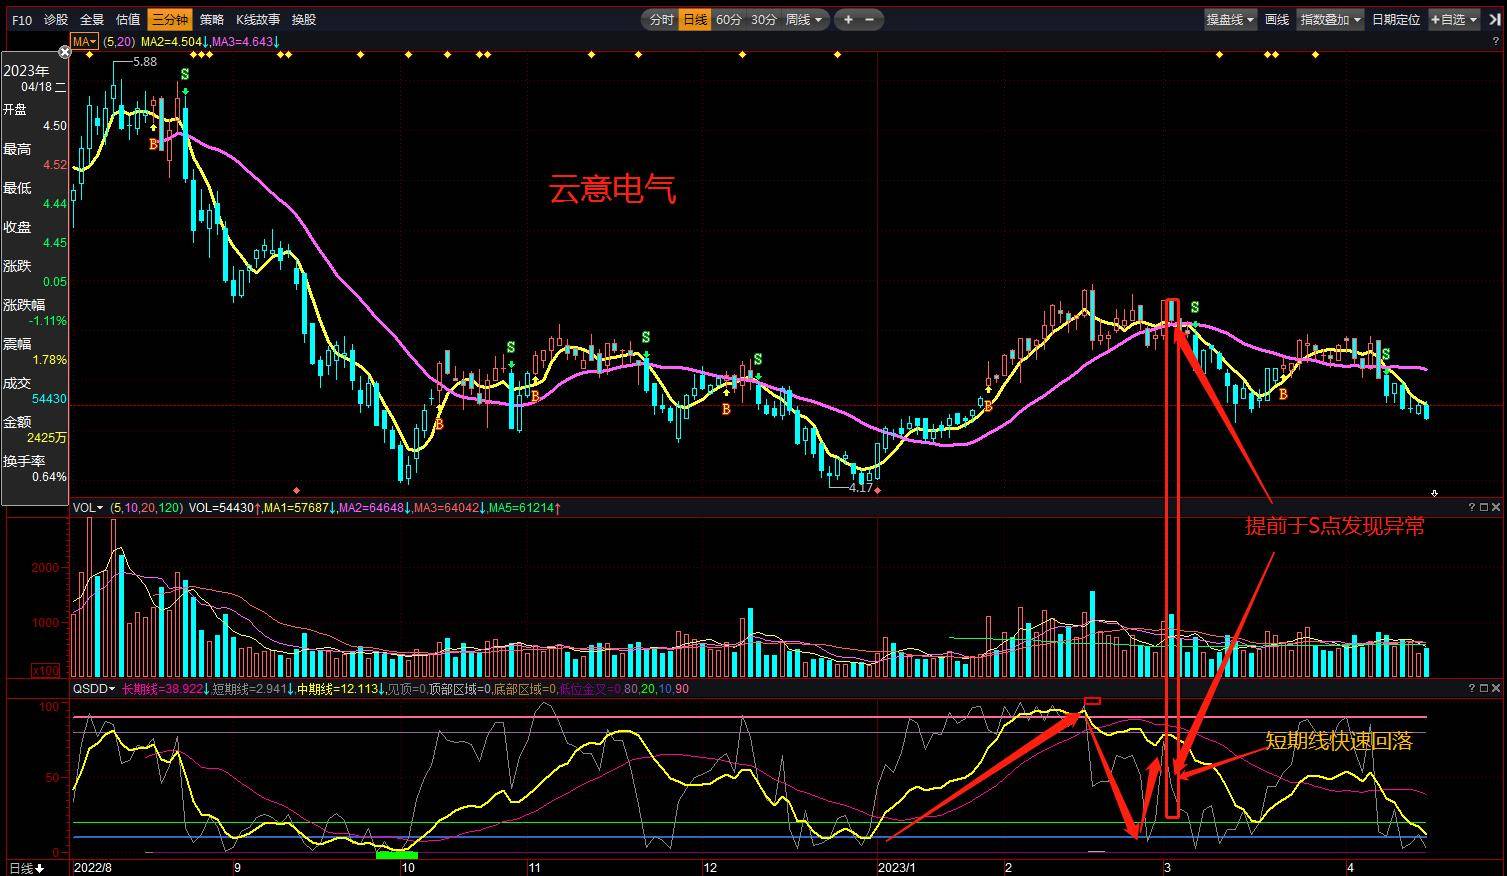
Task: Close the data info panel
Action: [x=65, y=52]
